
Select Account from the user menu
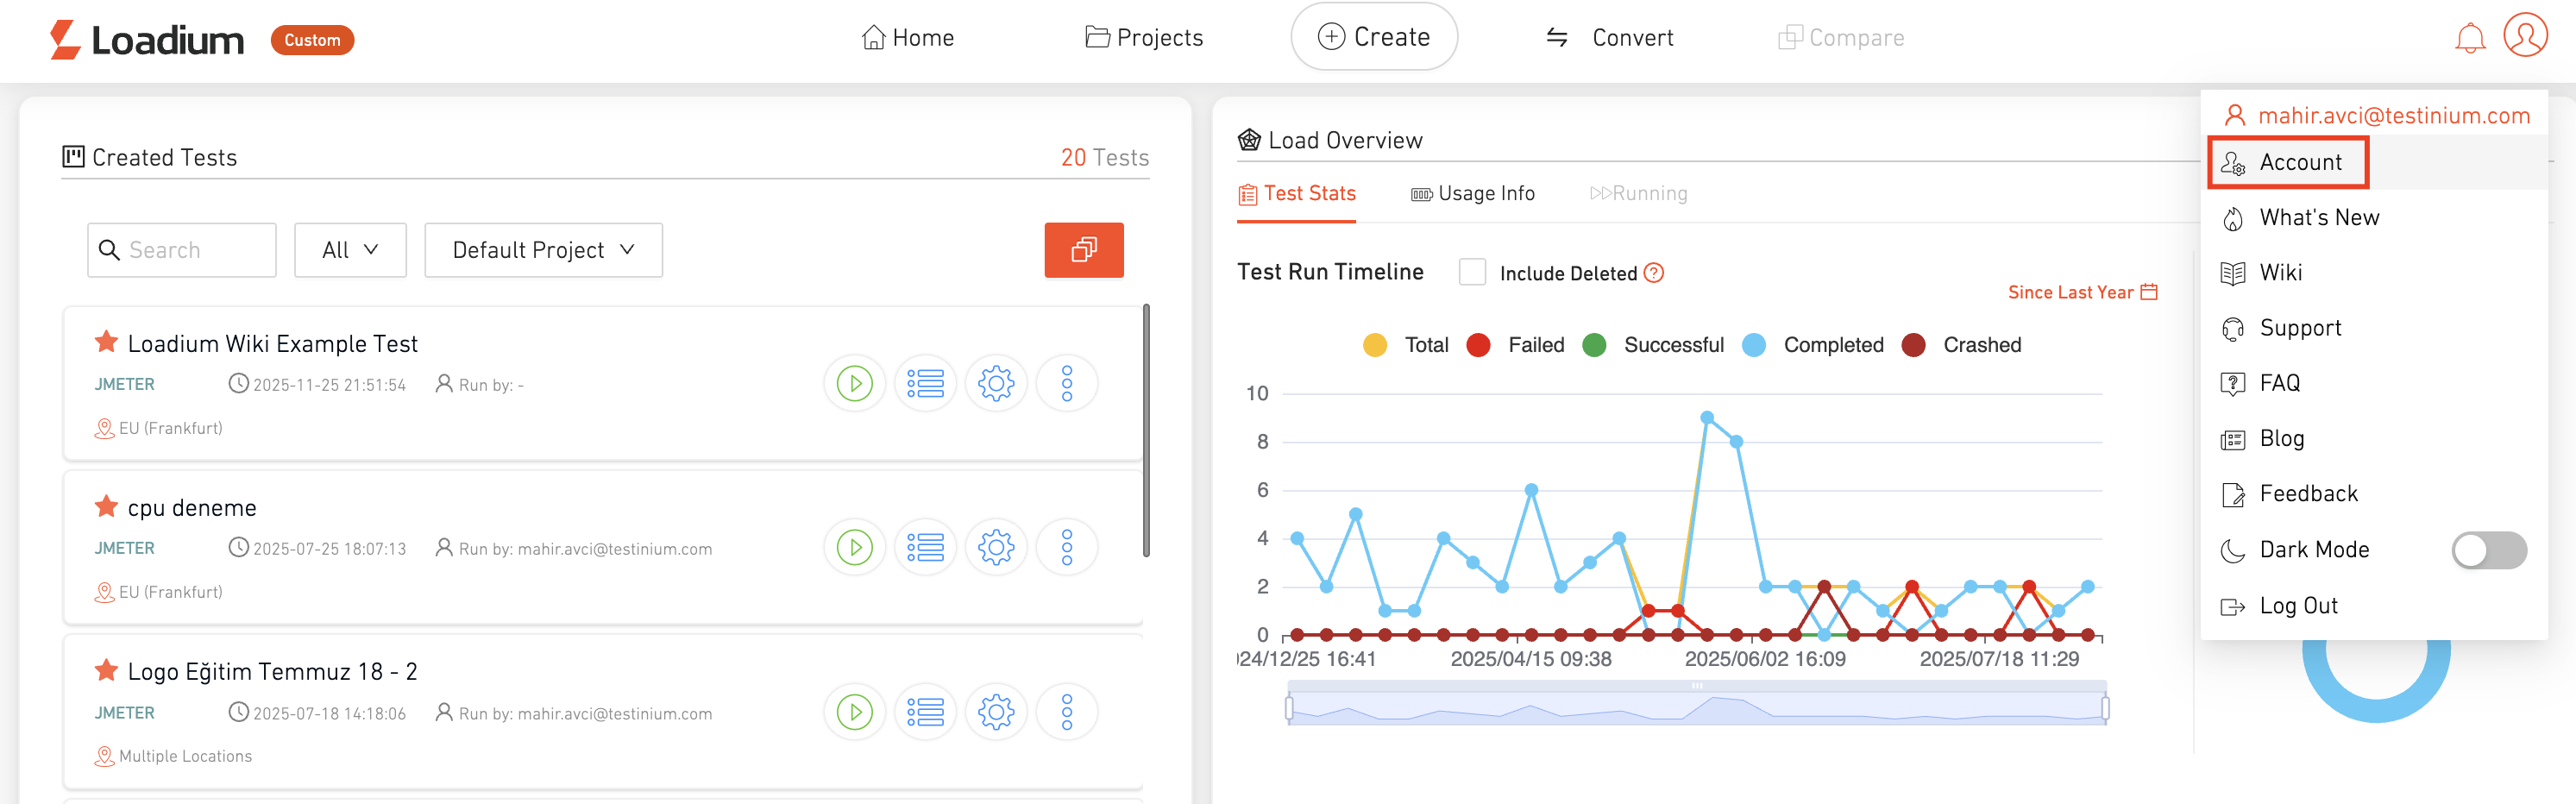2299,162
